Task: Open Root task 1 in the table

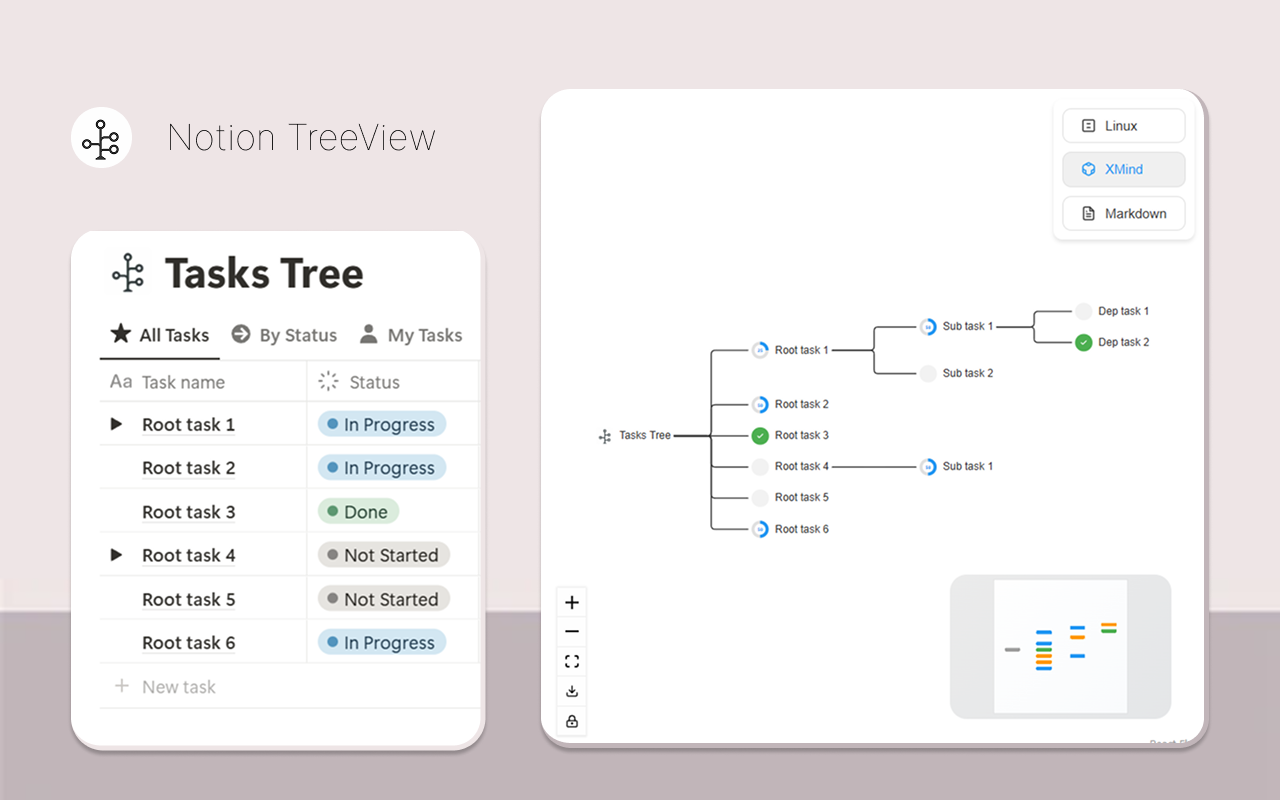Action: [188, 425]
